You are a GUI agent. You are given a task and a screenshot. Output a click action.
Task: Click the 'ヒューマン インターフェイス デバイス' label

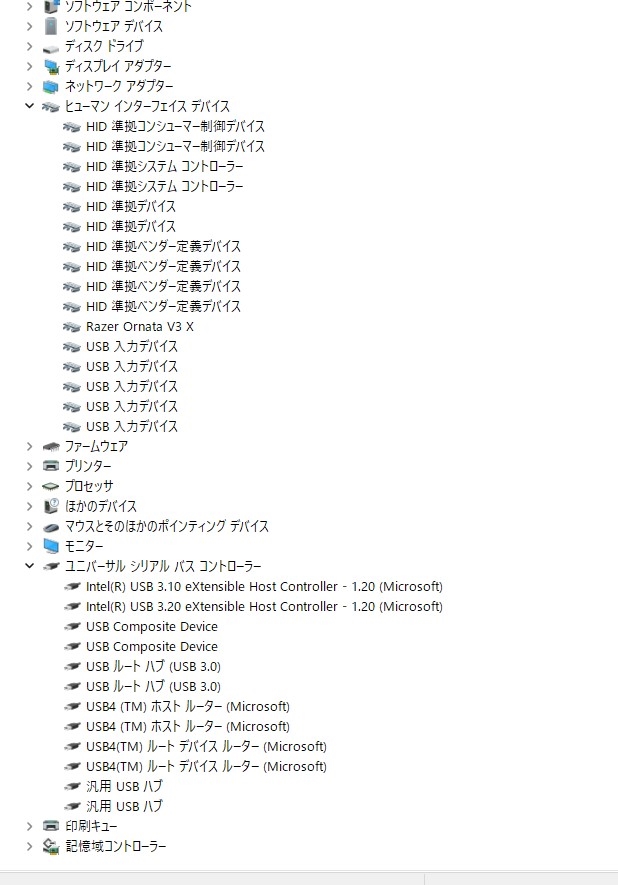(147, 106)
